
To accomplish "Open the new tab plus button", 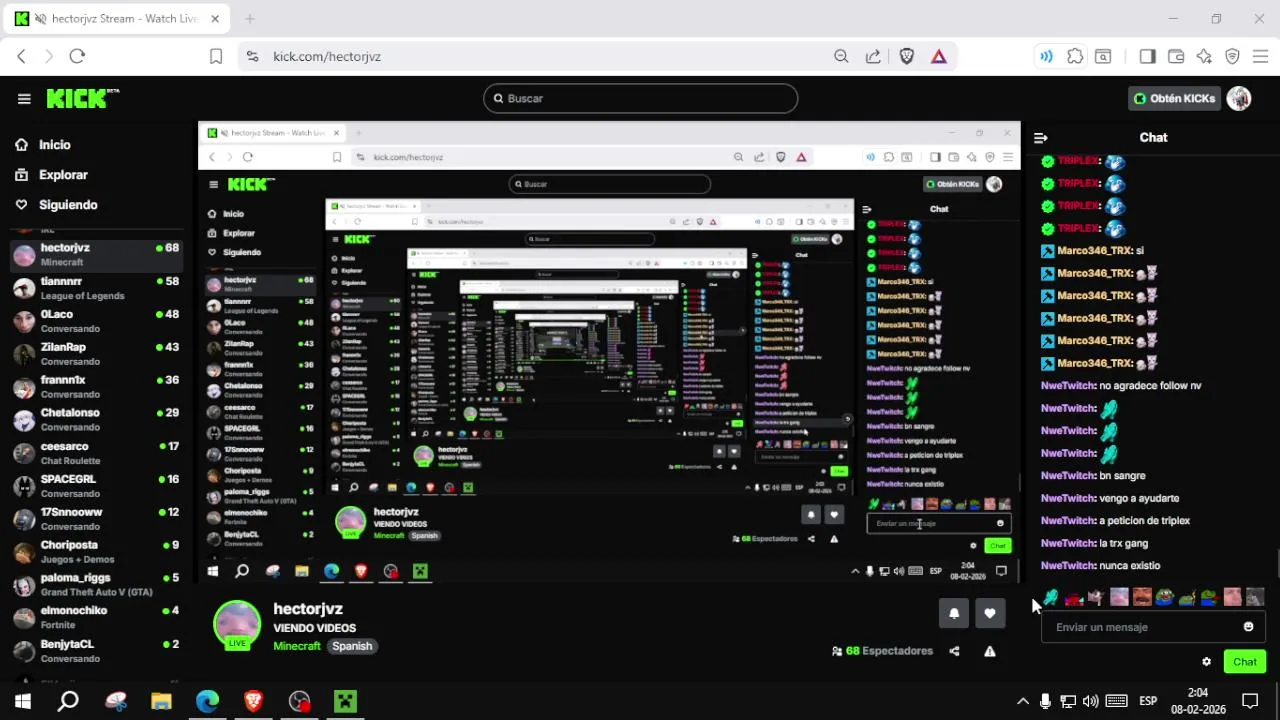I will coord(250,19).
